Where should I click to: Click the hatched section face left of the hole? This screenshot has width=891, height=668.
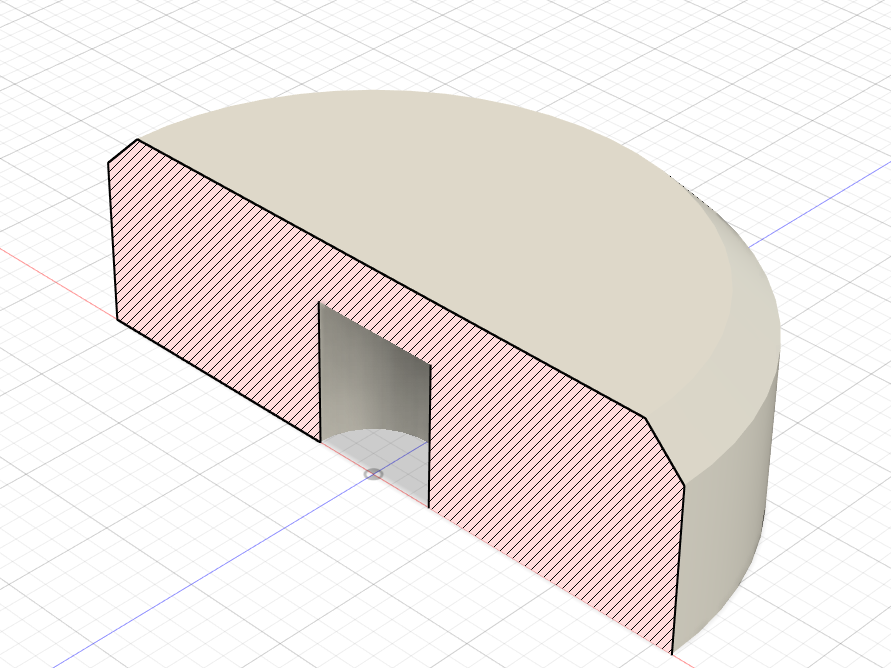click(x=216, y=284)
